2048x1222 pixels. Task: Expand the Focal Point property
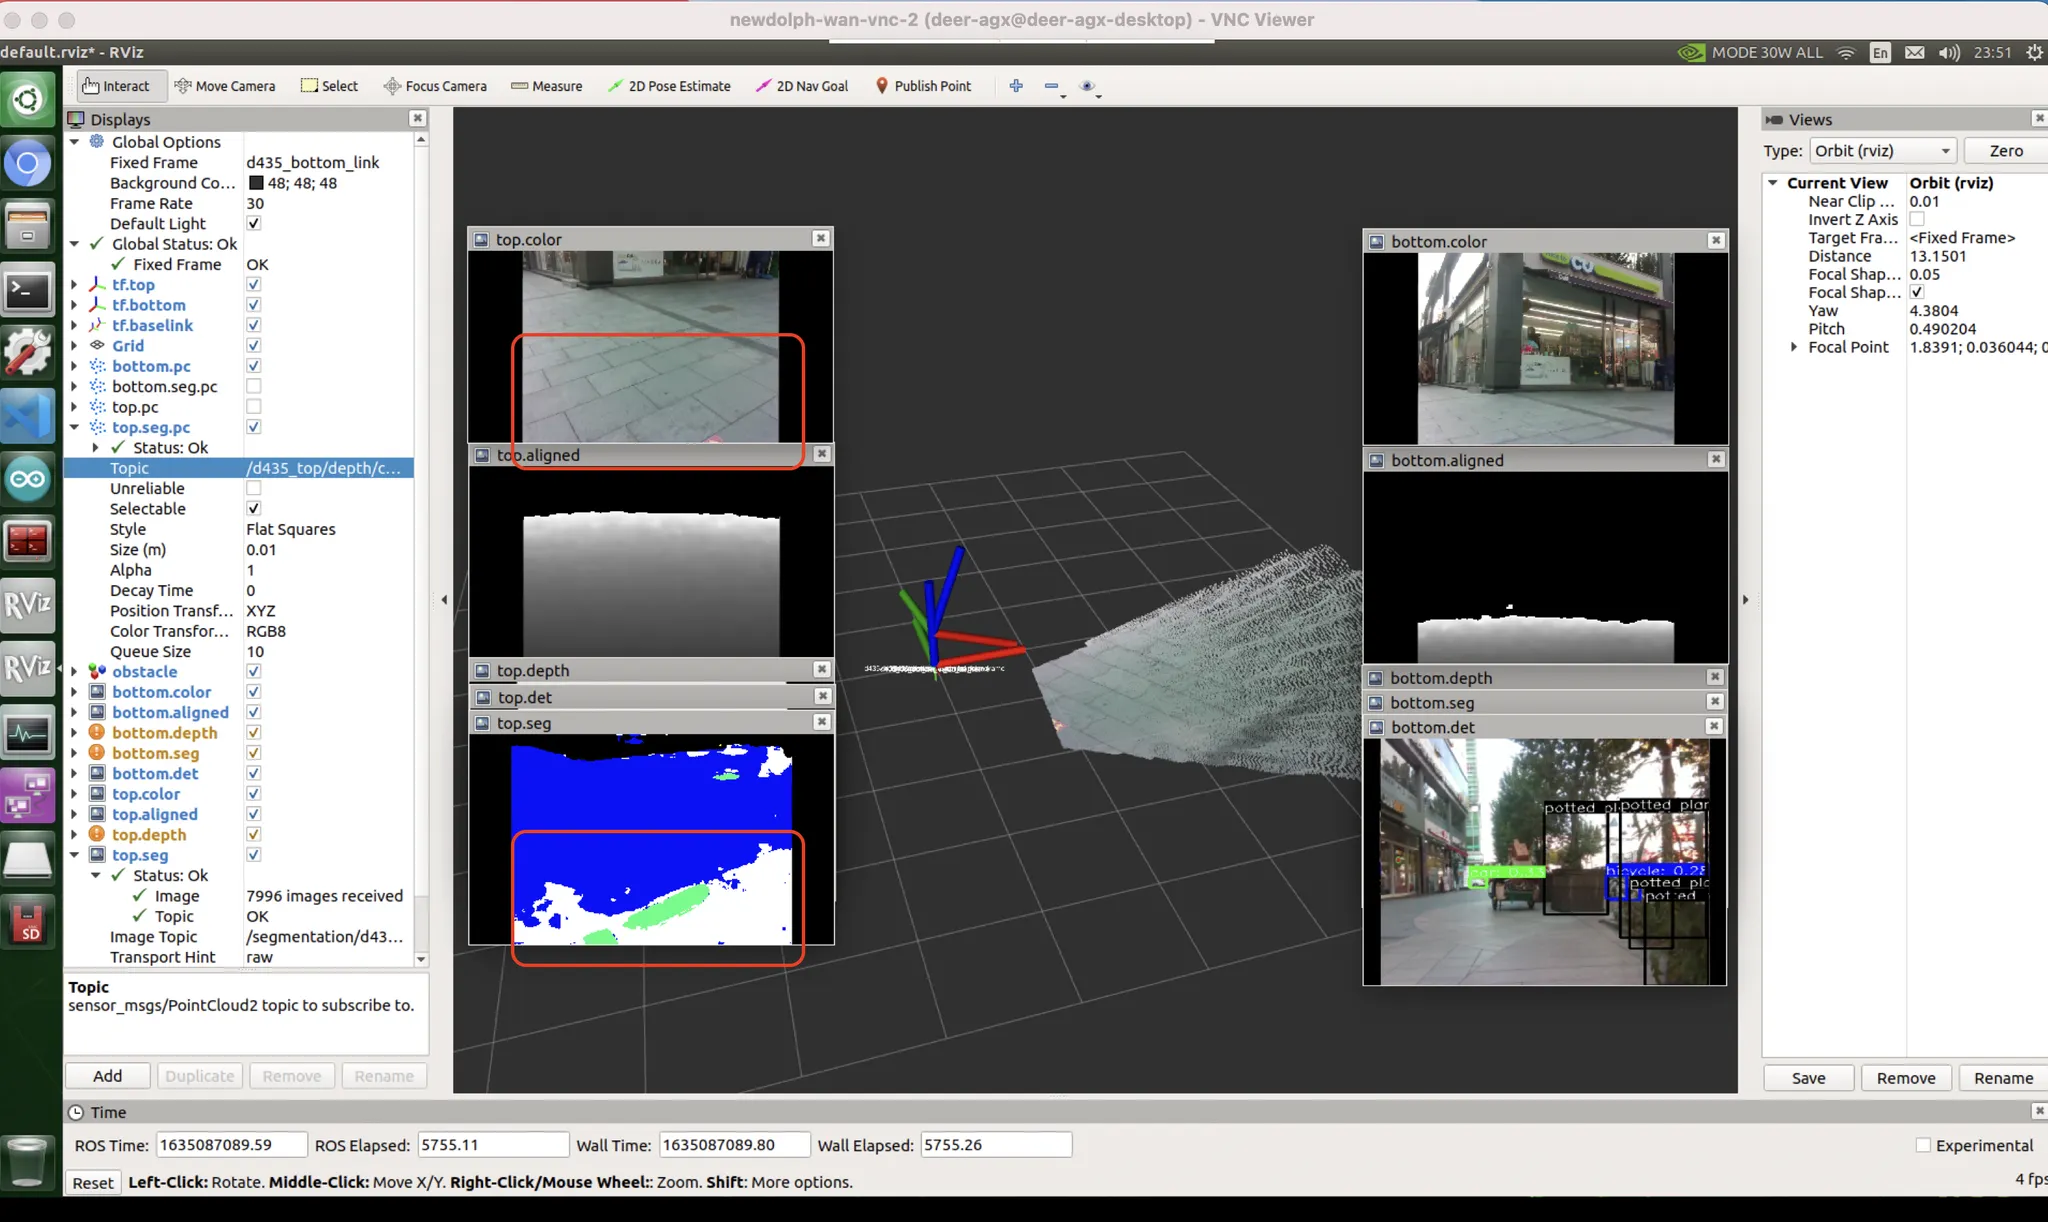click(1794, 347)
